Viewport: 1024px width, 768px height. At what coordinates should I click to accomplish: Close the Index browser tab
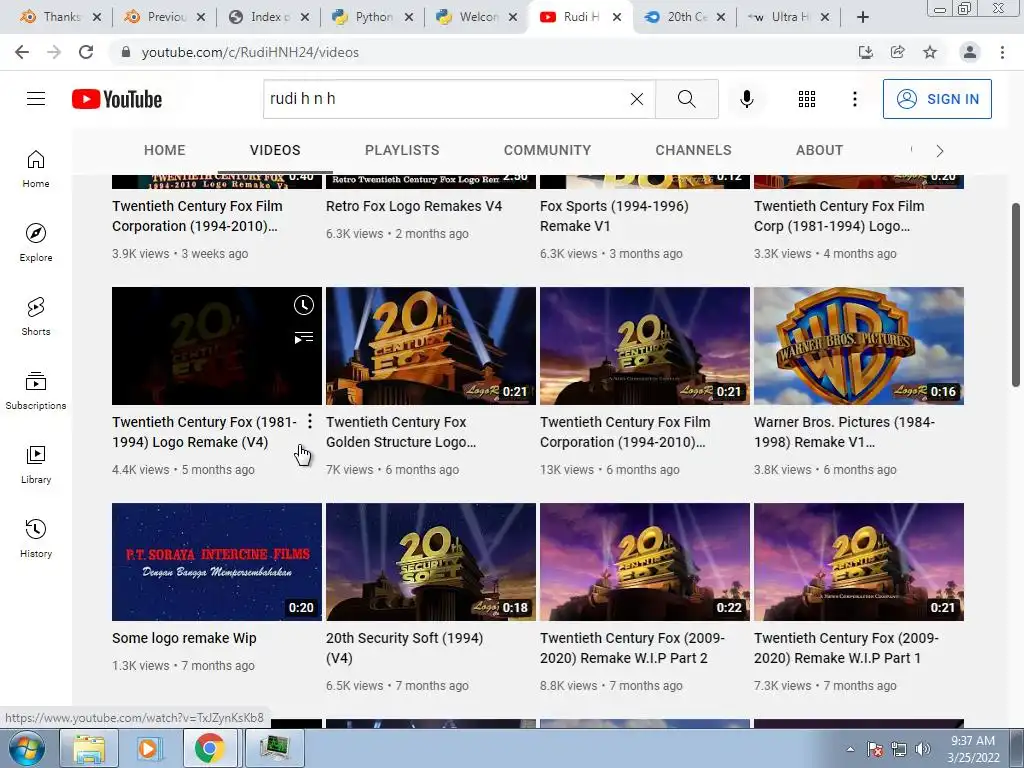click(x=305, y=17)
